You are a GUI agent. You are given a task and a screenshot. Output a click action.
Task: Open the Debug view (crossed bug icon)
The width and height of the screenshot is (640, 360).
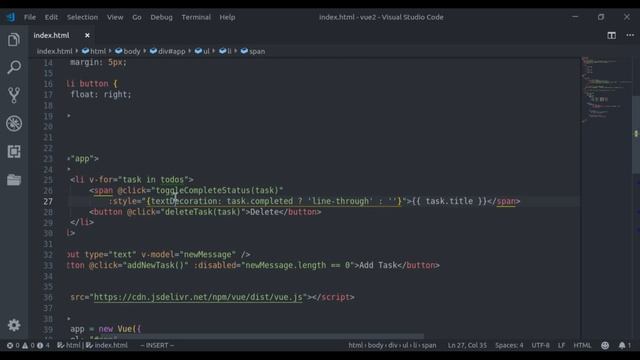click(x=14, y=123)
